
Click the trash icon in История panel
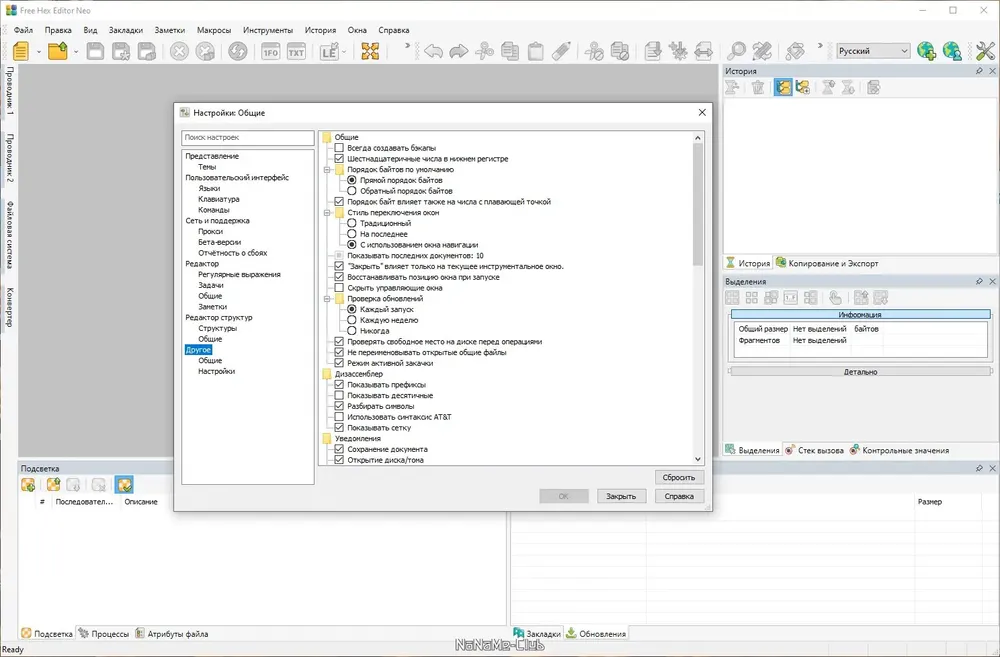[x=758, y=88]
